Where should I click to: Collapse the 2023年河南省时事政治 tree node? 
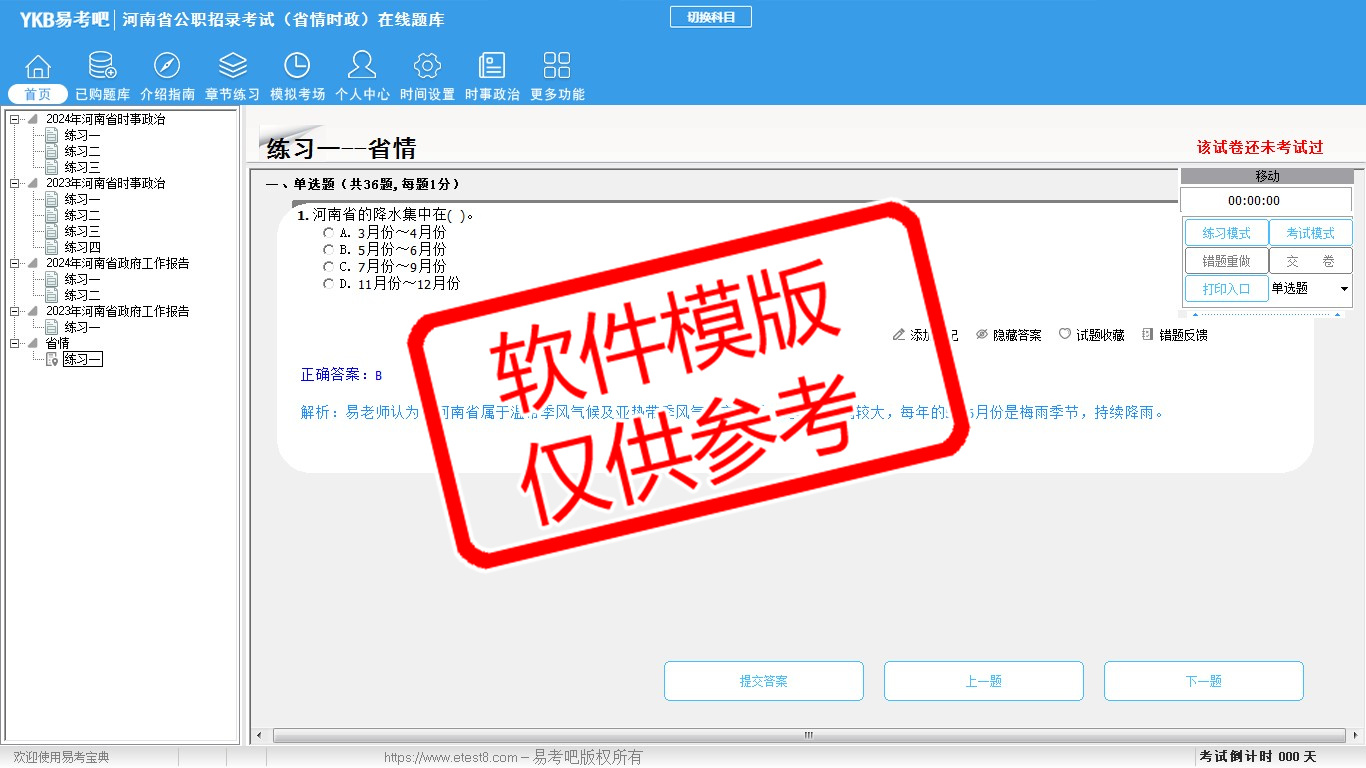click(15, 184)
